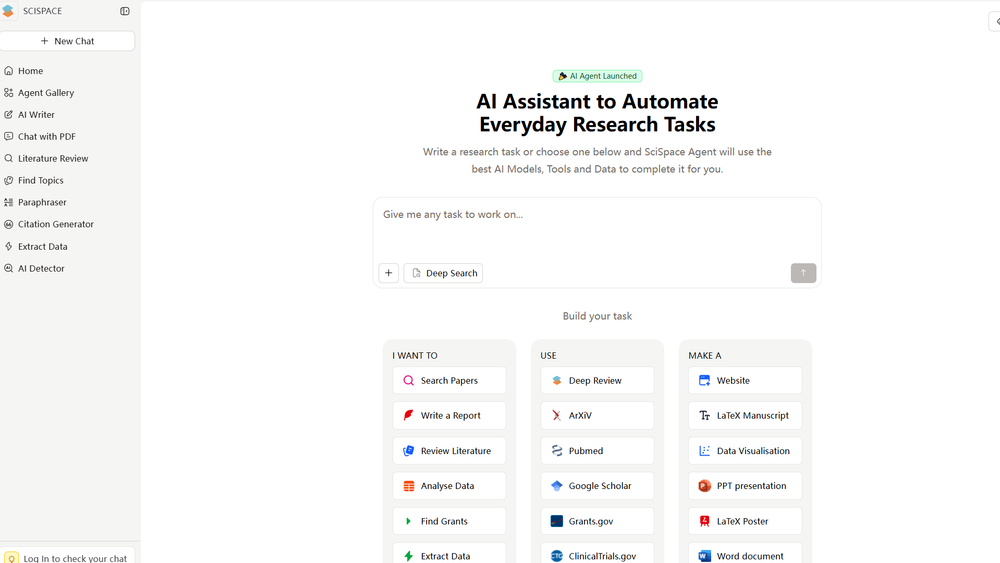Choose Website under MAKE A
The image size is (1000, 563).
tap(745, 381)
